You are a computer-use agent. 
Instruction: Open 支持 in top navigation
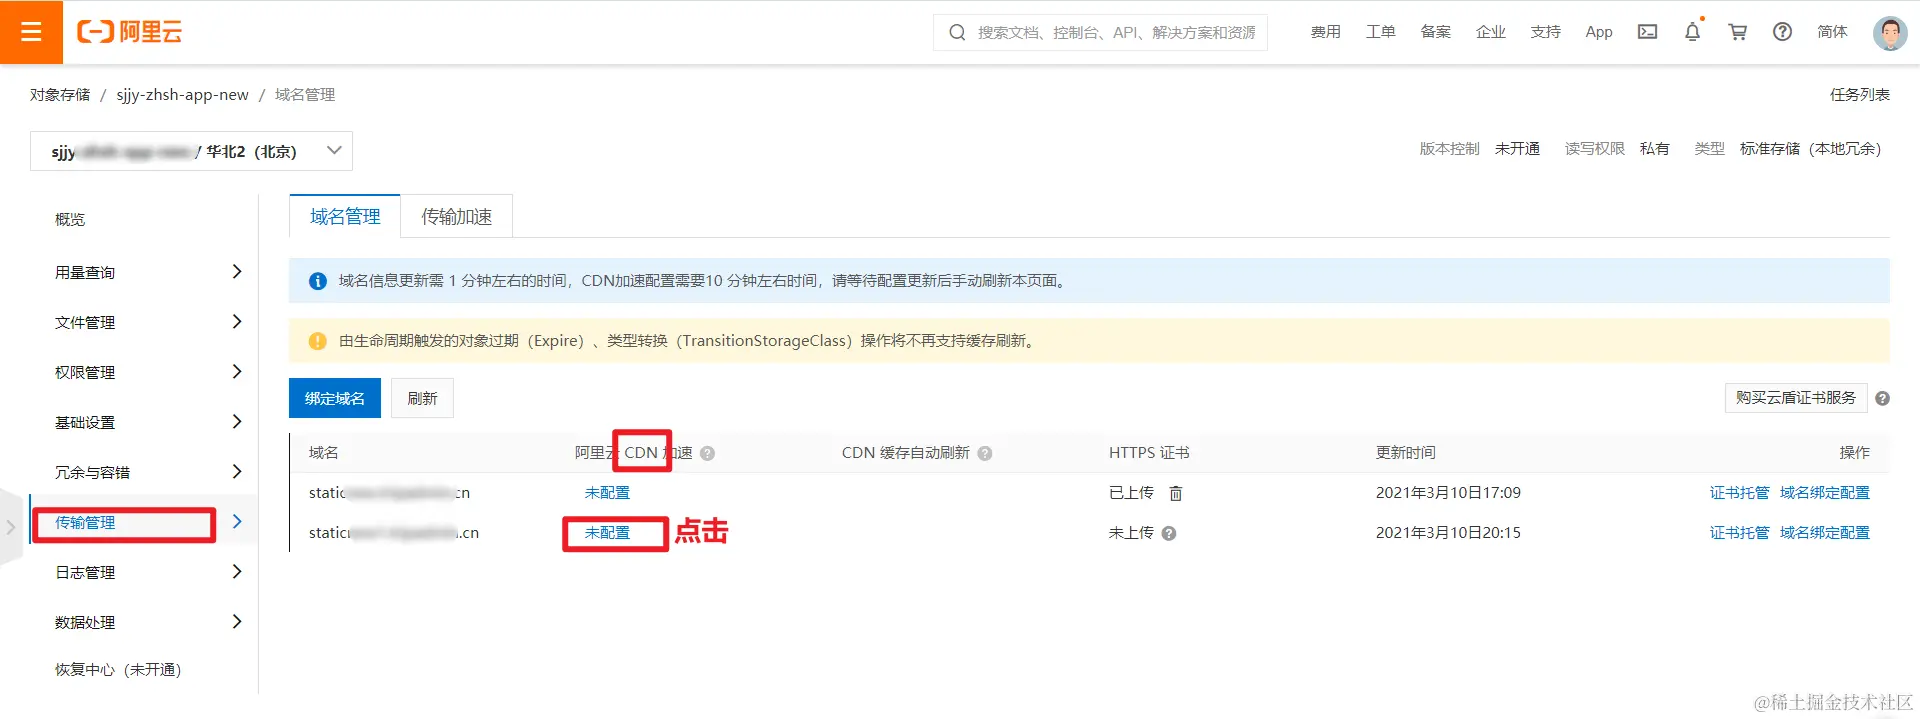coord(1546,32)
